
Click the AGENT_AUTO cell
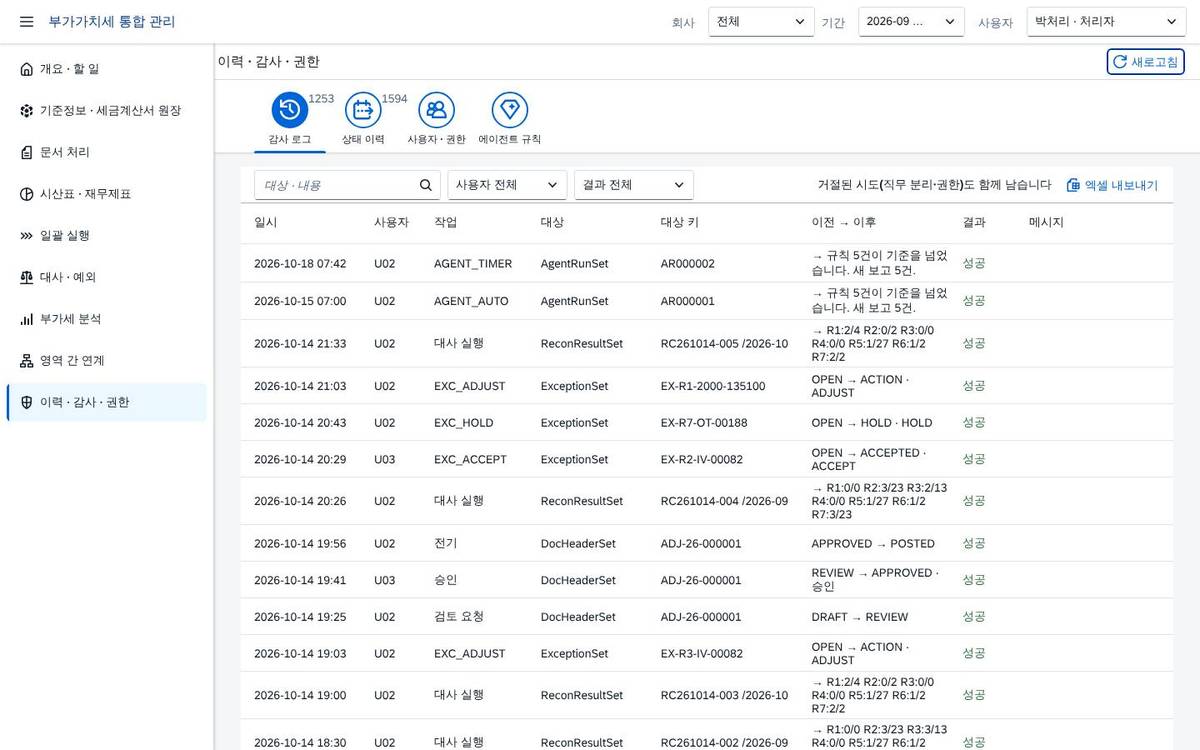click(471, 301)
